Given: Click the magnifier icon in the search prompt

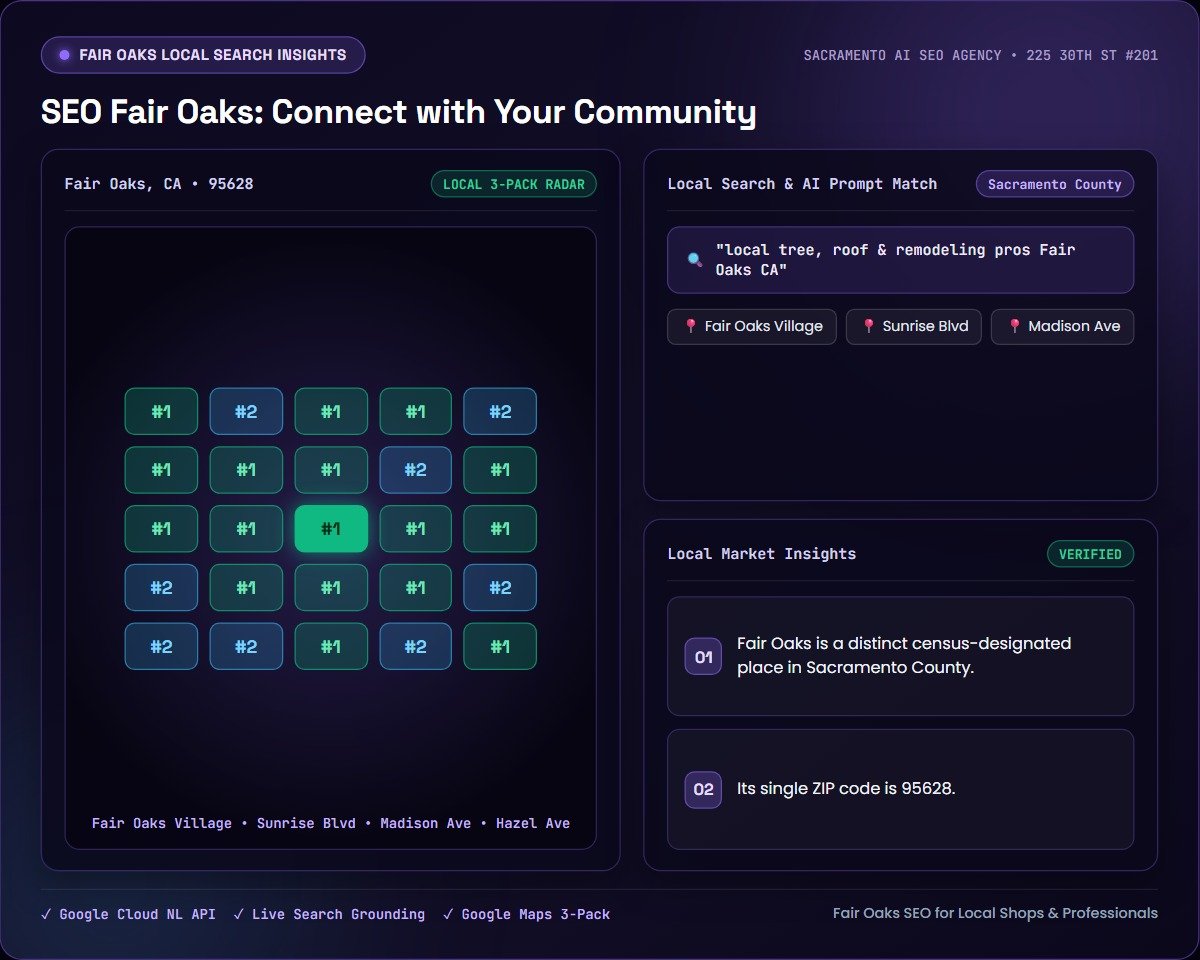Looking at the screenshot, I should pos(694,260).
